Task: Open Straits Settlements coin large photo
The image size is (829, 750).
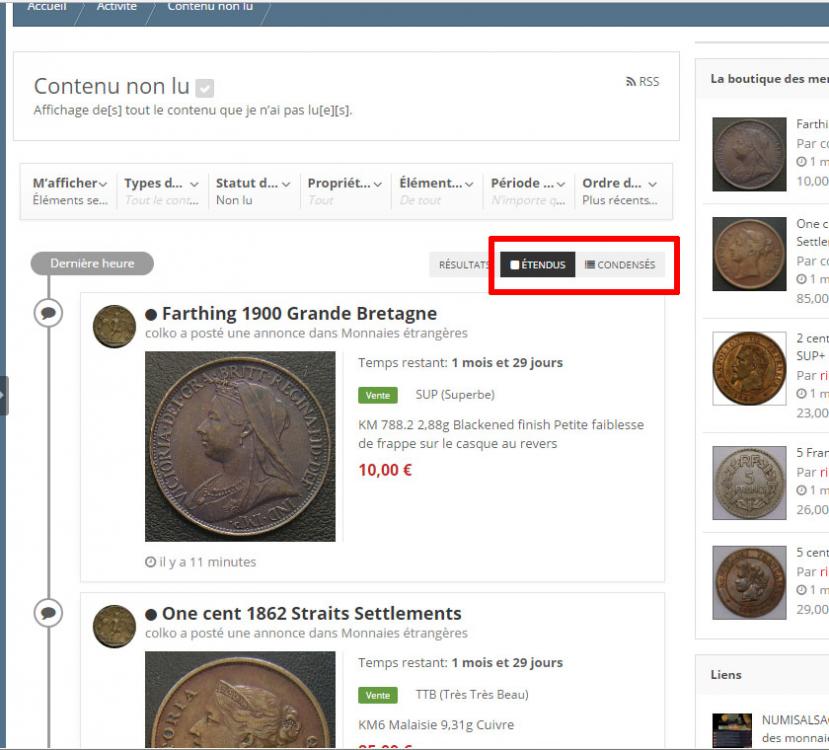Action: (240, 700)
